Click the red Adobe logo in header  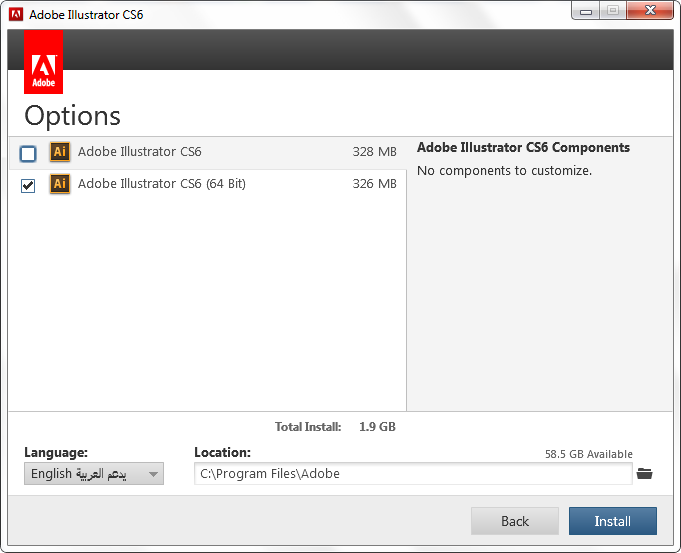pyautogui.click(x=43, y=62)
